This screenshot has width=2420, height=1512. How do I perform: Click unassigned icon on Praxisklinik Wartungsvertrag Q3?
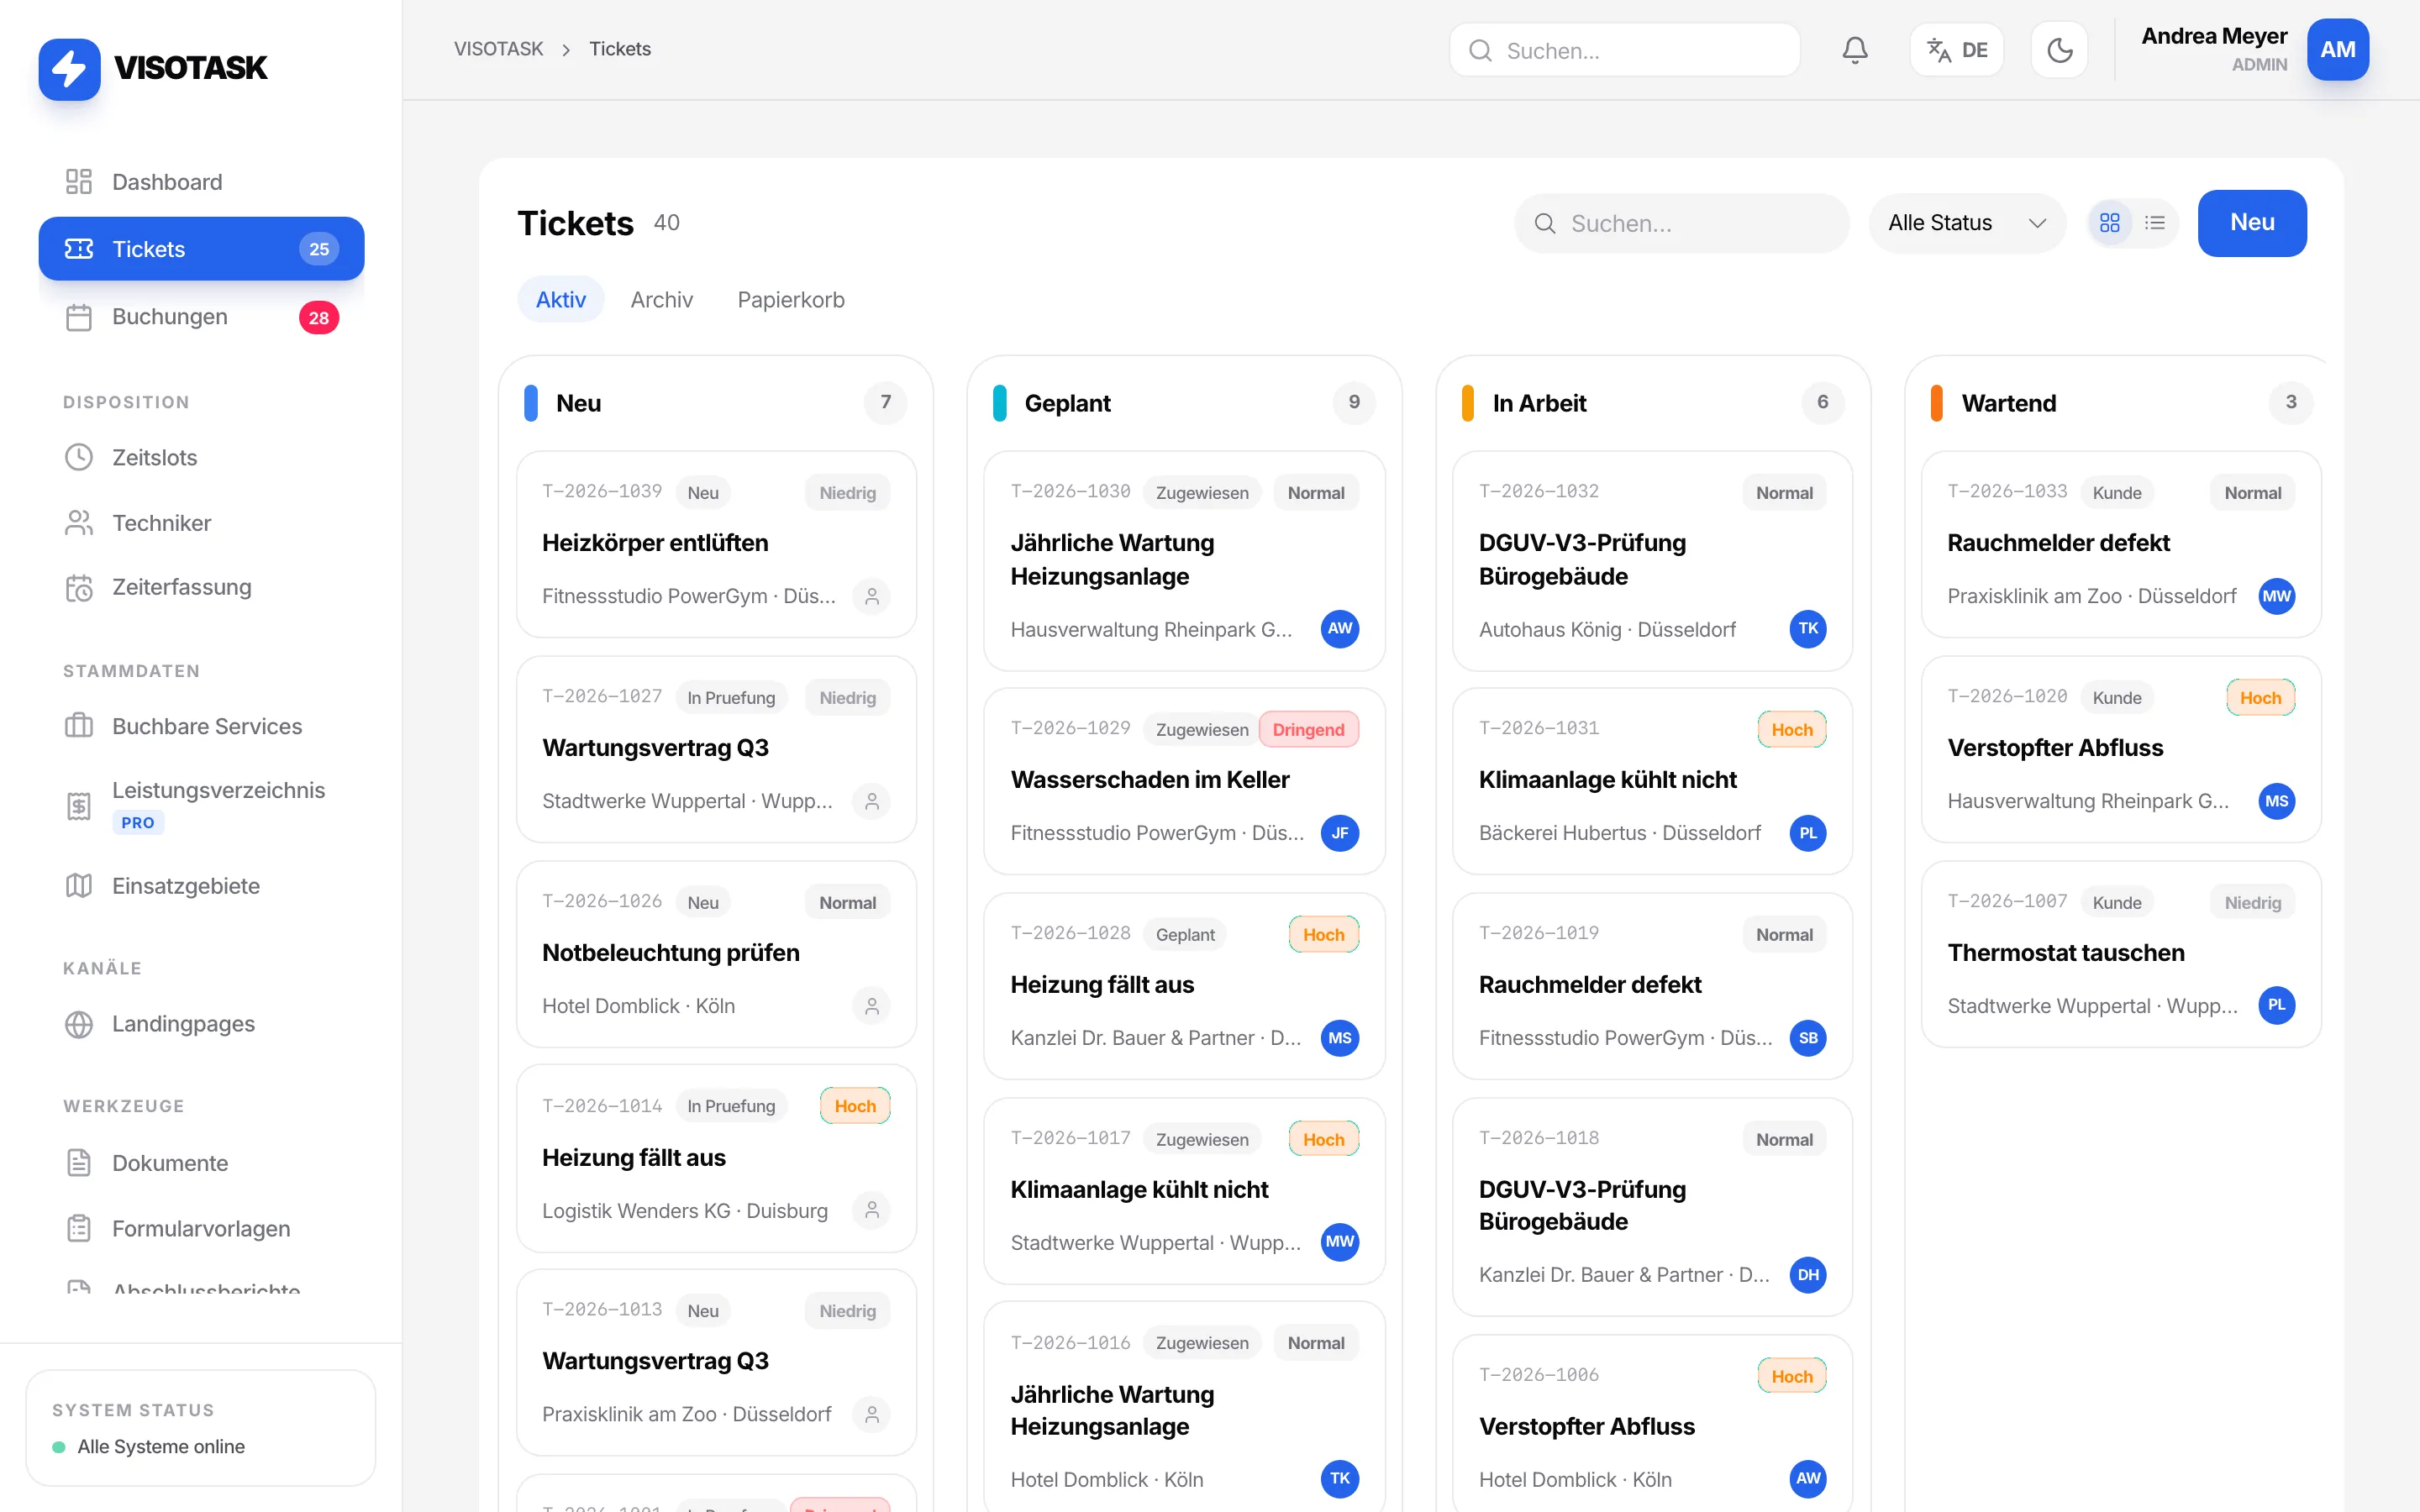coord(872,1414)
